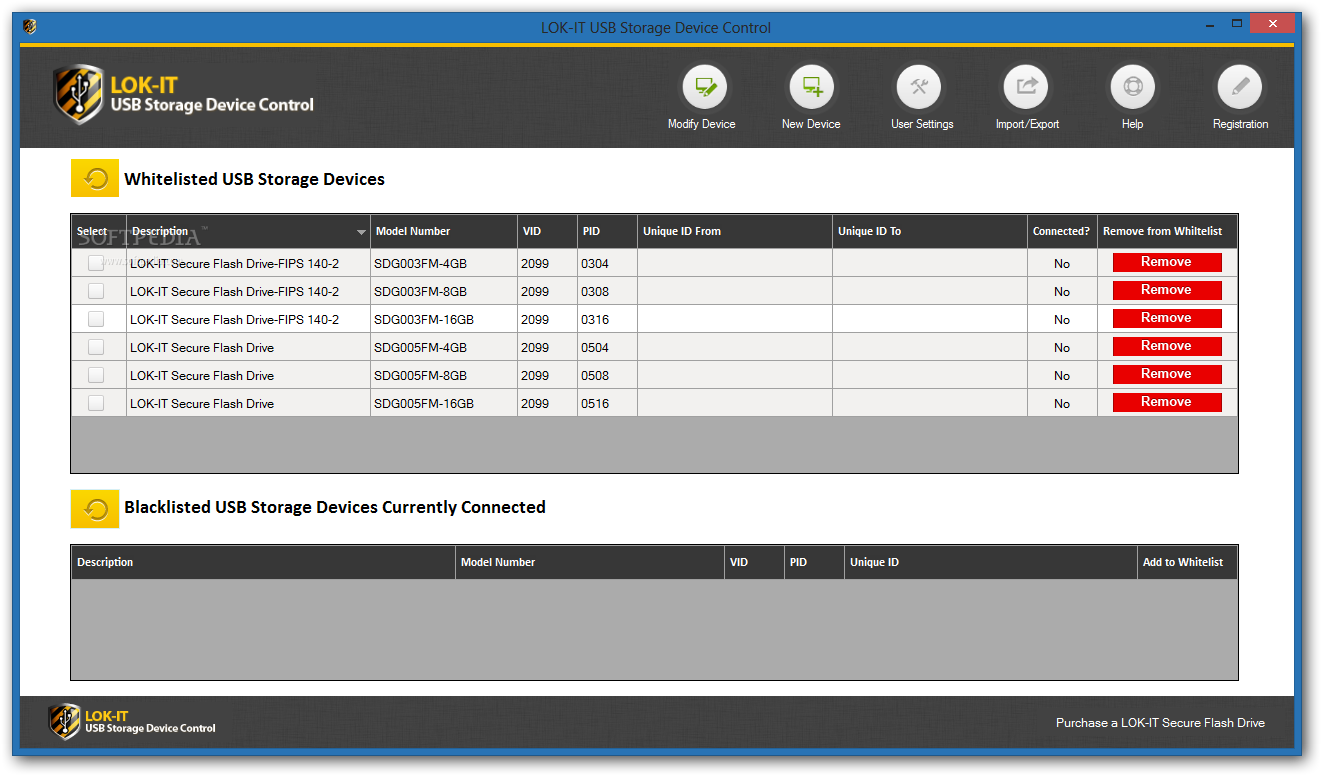
Task: Sort whitelist by PID column header
Action: tap(607, 231)
